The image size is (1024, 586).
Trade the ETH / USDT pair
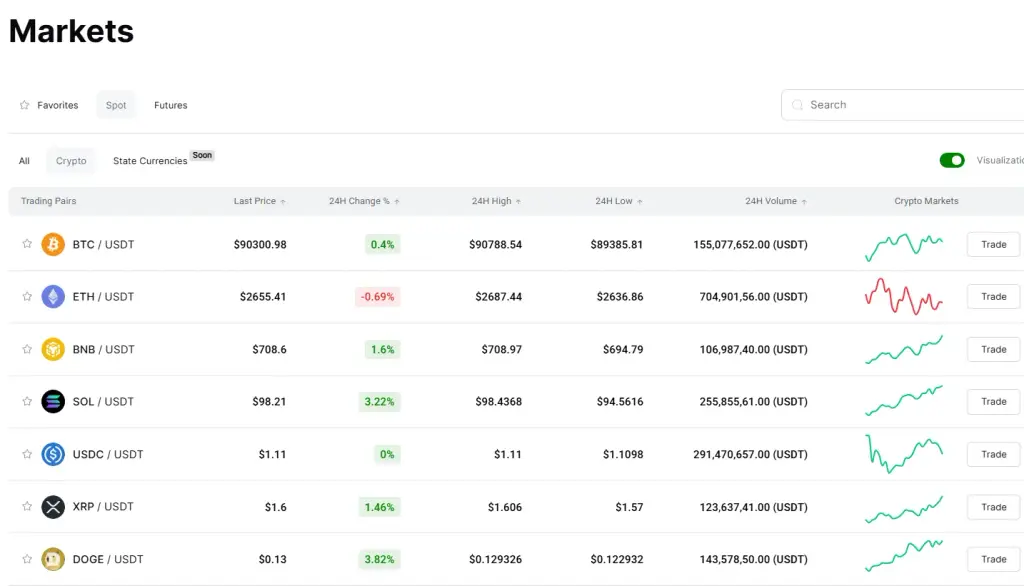coord(993,297)
